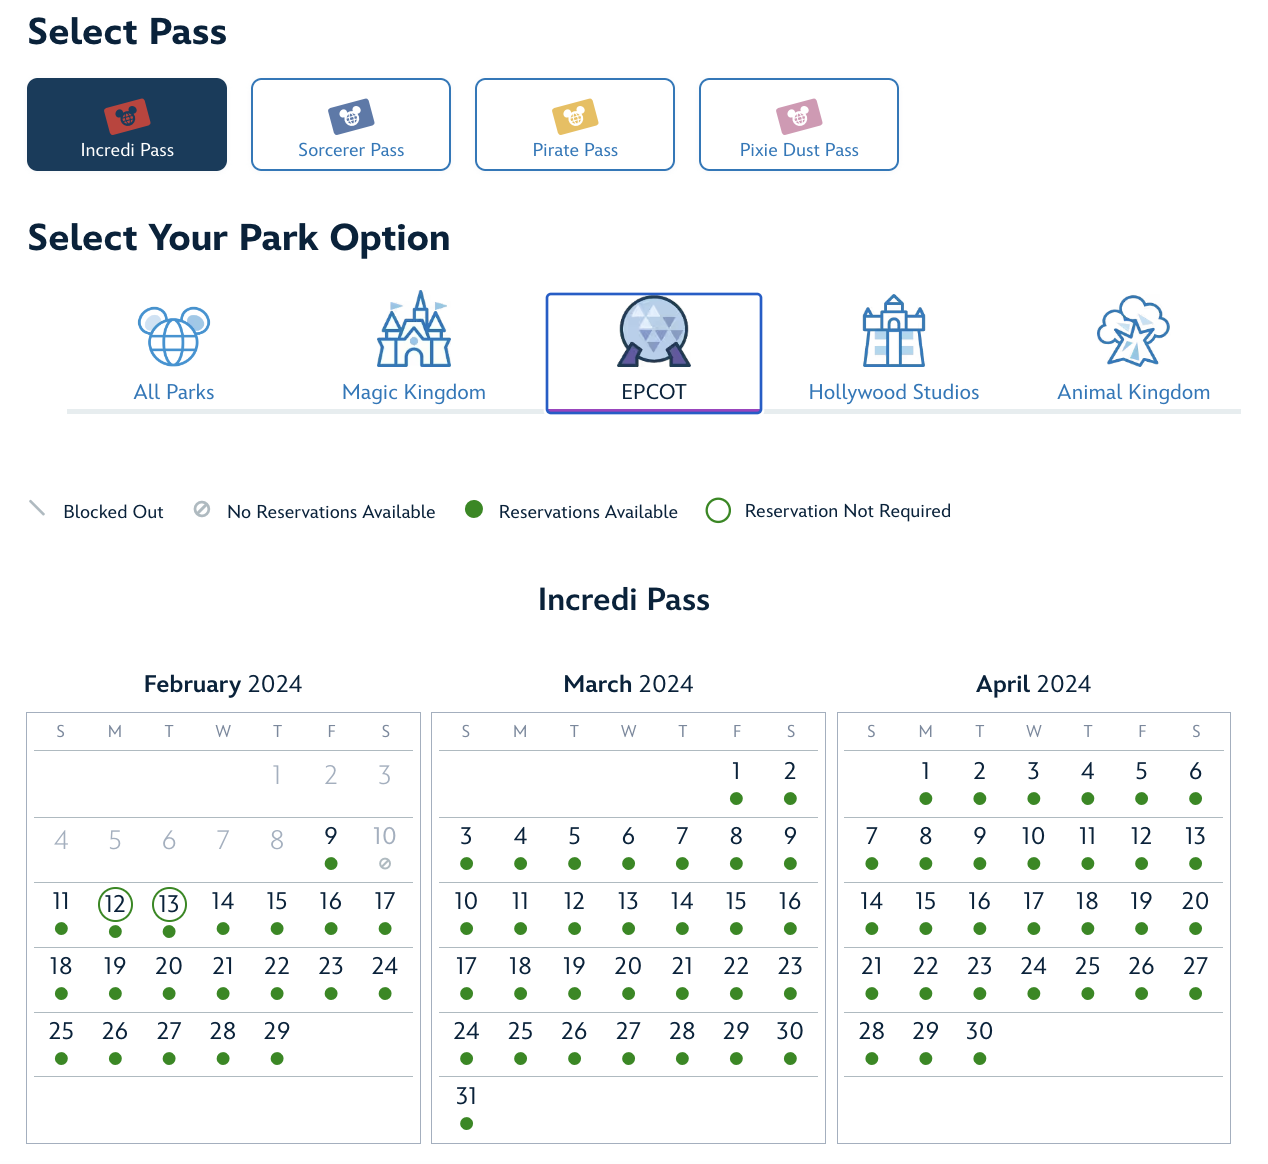Screen dimensions: 1268x1164
Task: Select circled February 13 date
Action: click(169, 904)
